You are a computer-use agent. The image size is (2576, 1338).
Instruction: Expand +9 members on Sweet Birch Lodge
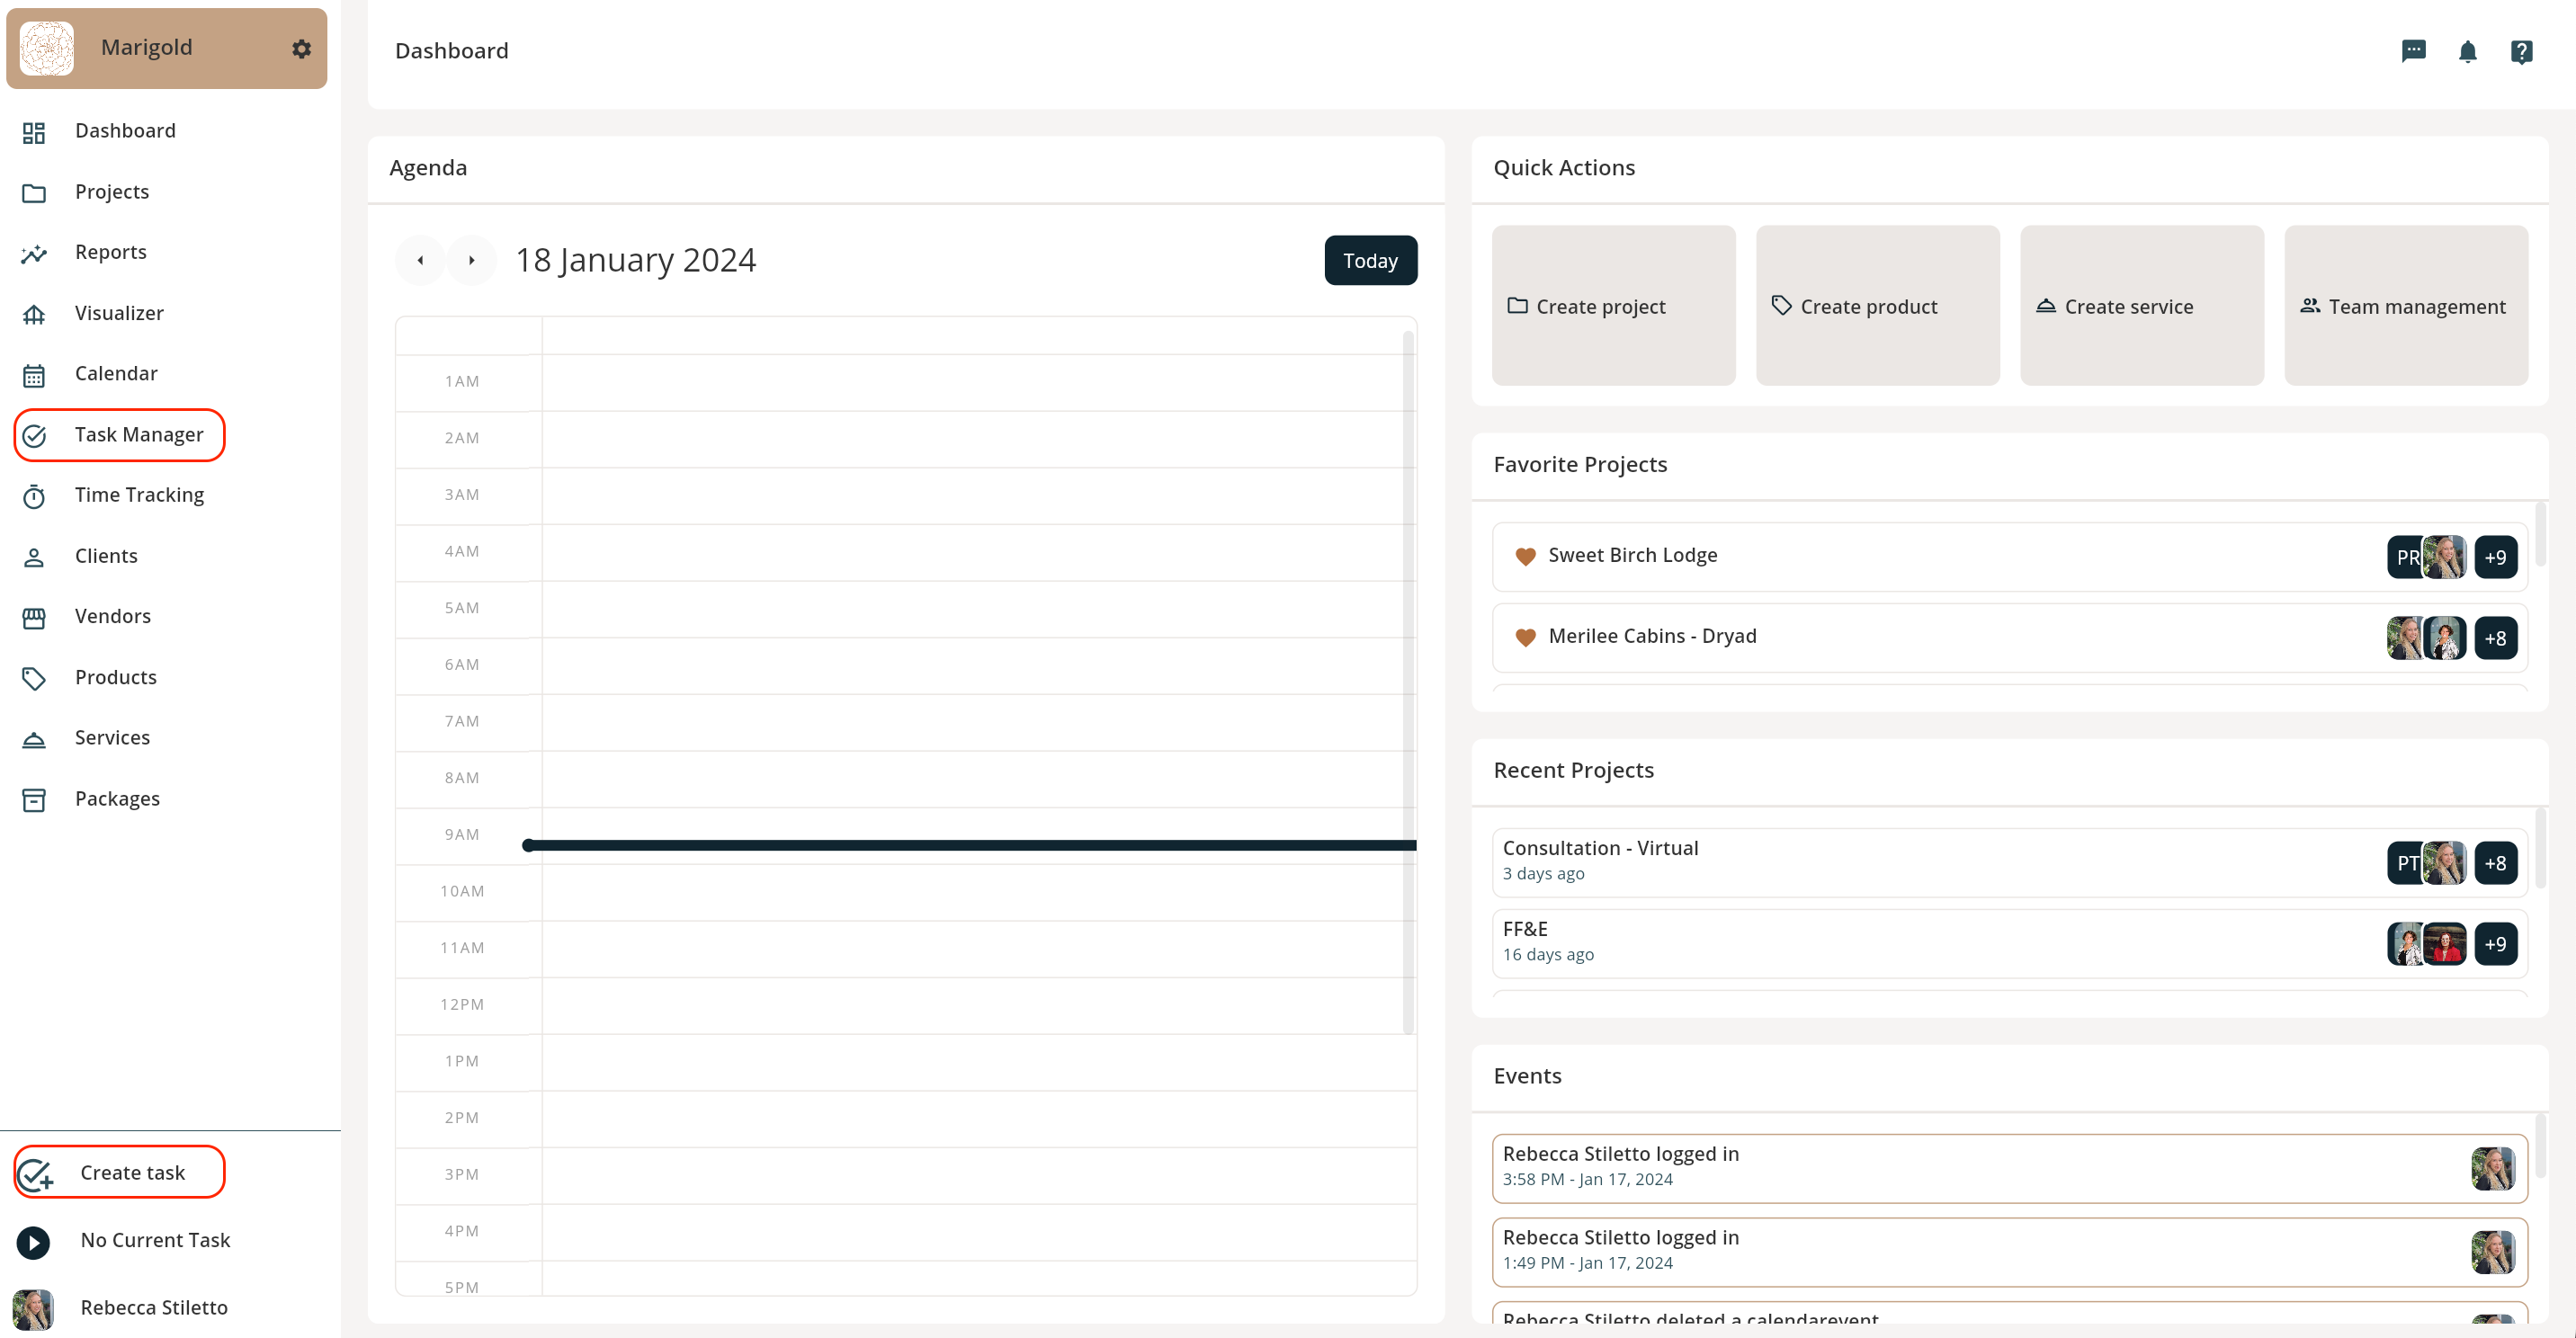click(2495, 557)
